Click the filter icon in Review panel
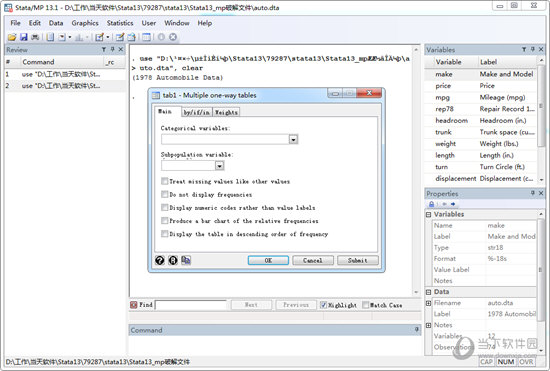This screenshot has width=550, height=371. coord(104,50)
